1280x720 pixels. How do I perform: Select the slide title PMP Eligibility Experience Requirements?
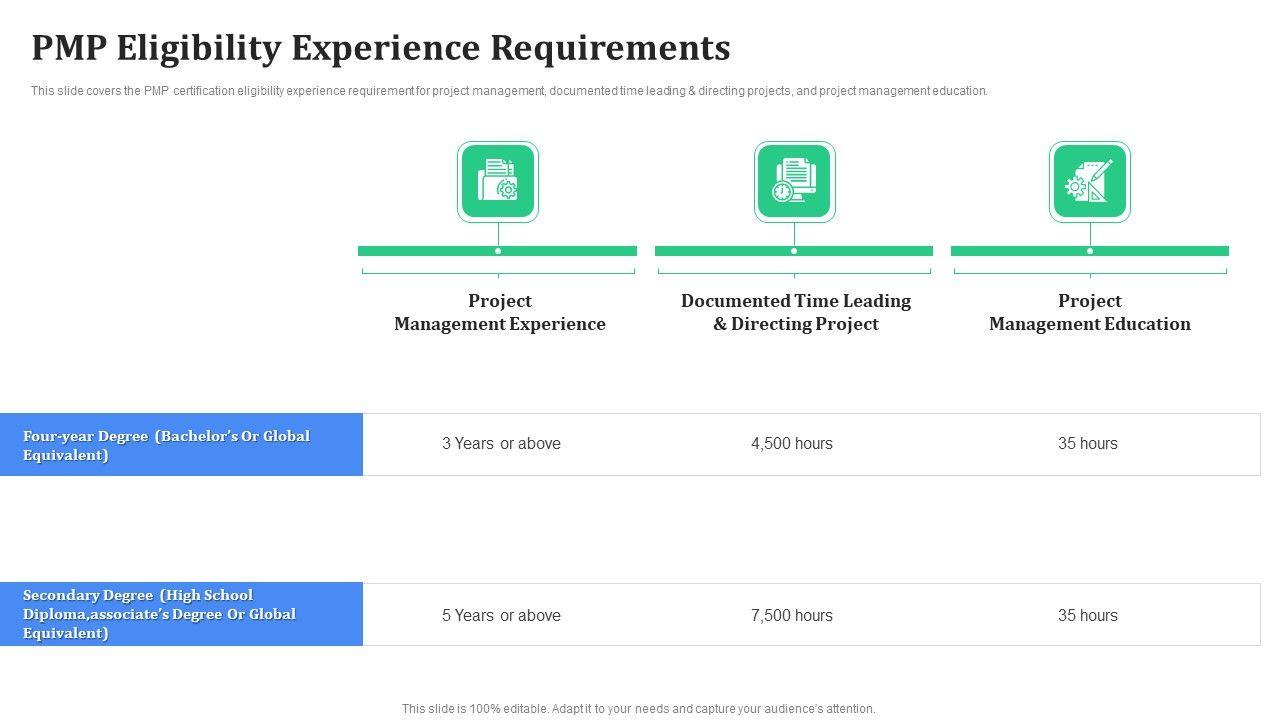click(x=380, y=48)
